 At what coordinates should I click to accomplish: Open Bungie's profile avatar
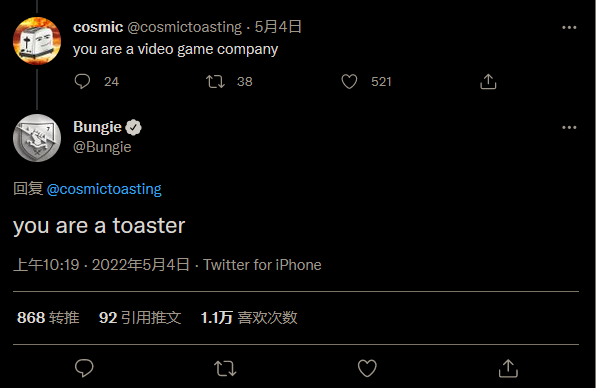click(37, 138)
